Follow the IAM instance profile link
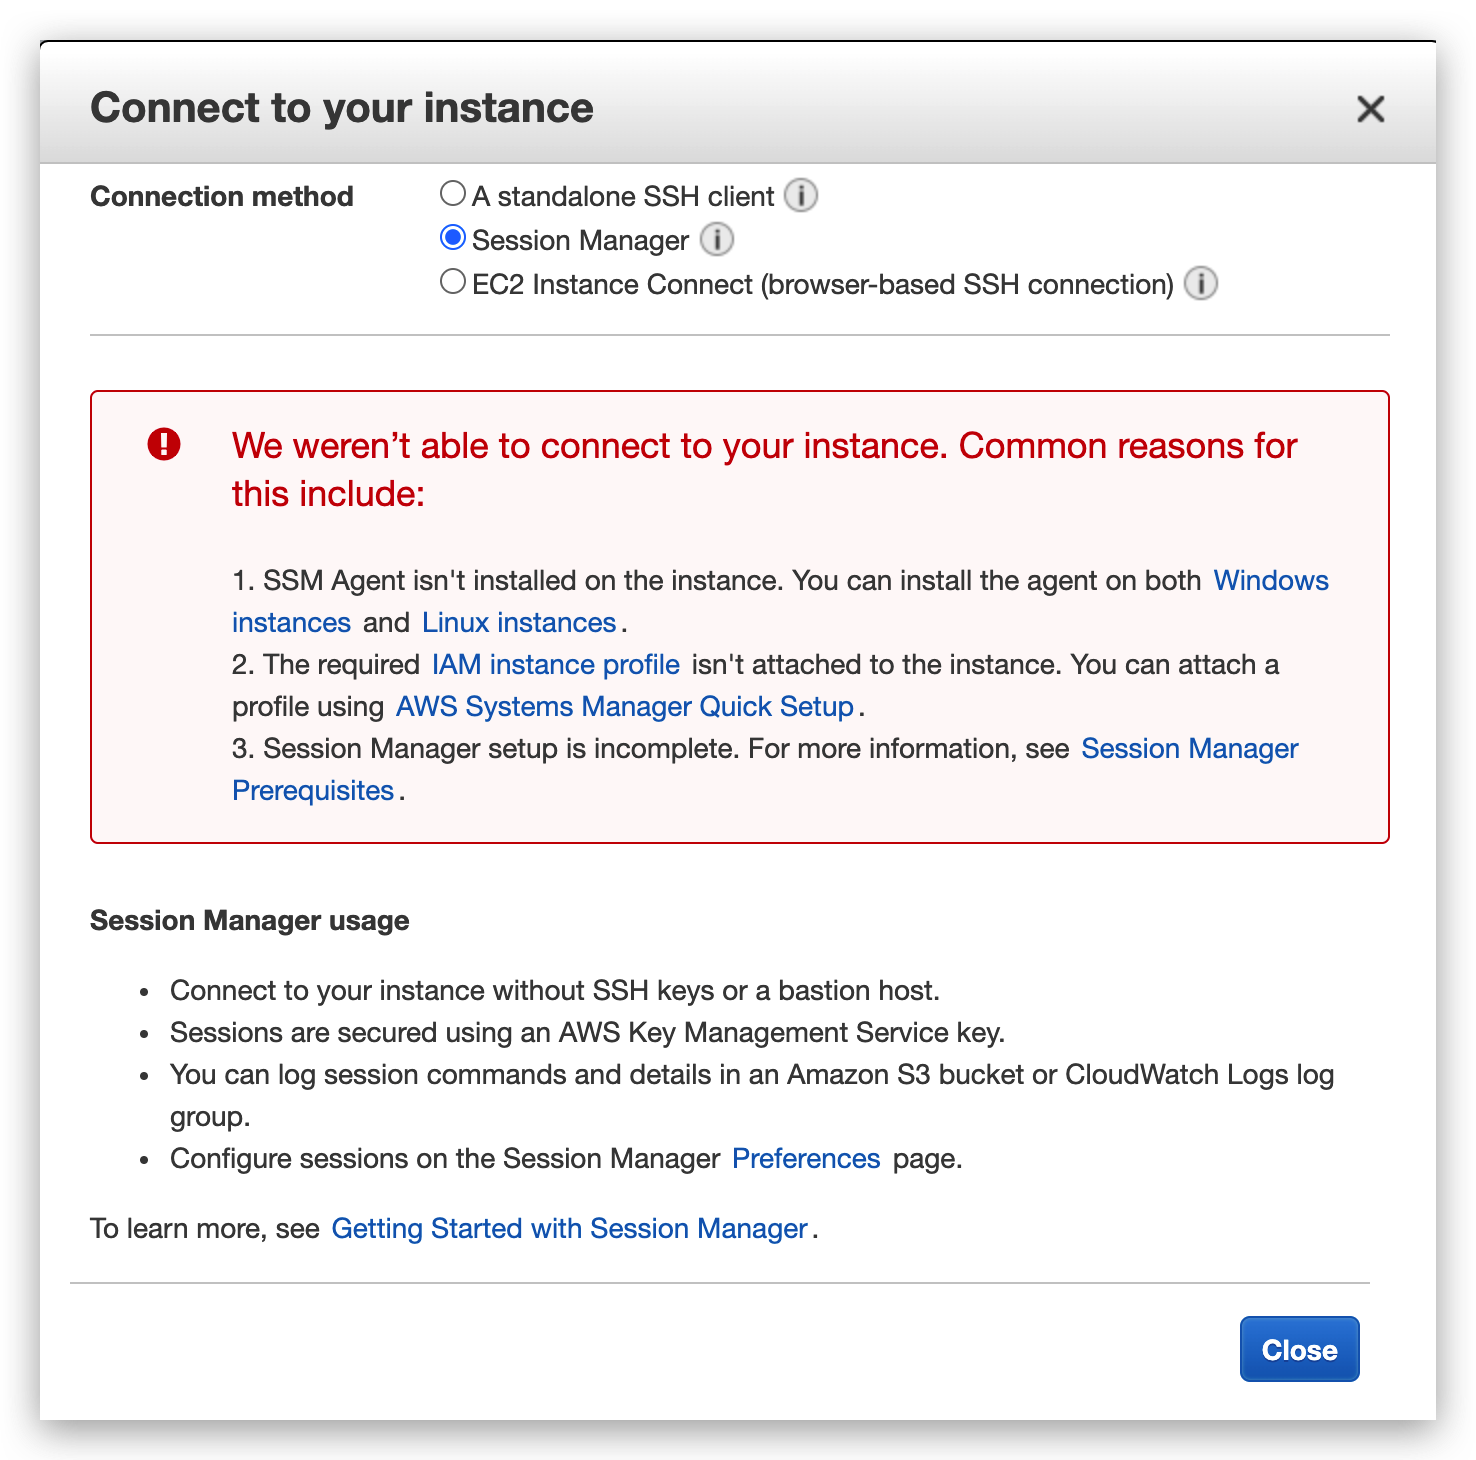Viewport: 1476px width, 1460px height. (x=556, y=664)
